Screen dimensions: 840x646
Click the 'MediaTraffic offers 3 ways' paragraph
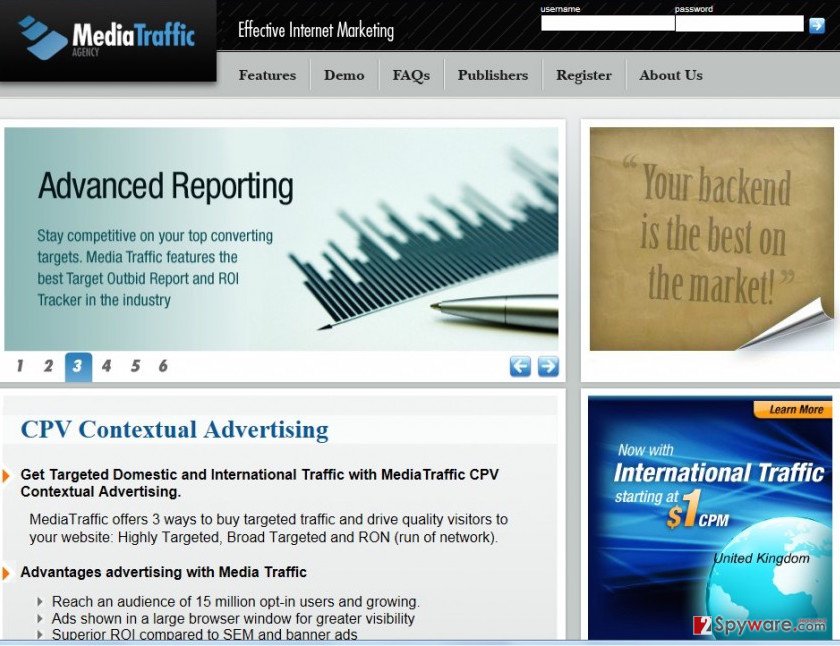268,528
